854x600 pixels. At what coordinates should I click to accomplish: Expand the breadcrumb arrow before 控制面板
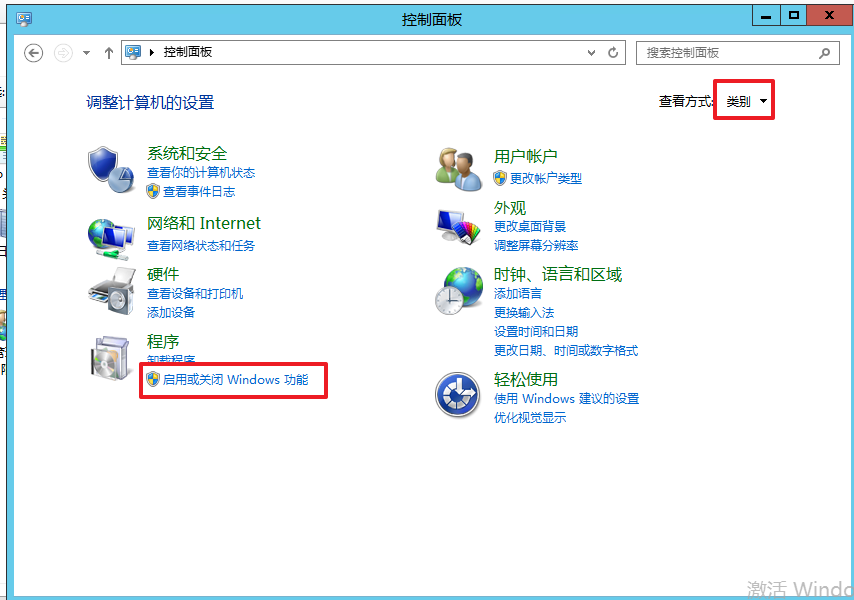click(x=152, y=52)
